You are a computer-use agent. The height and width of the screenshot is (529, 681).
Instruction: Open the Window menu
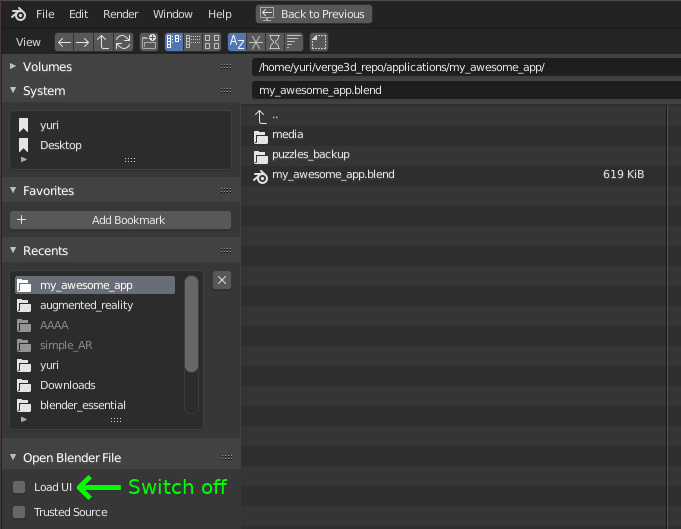tap(172, 14)
